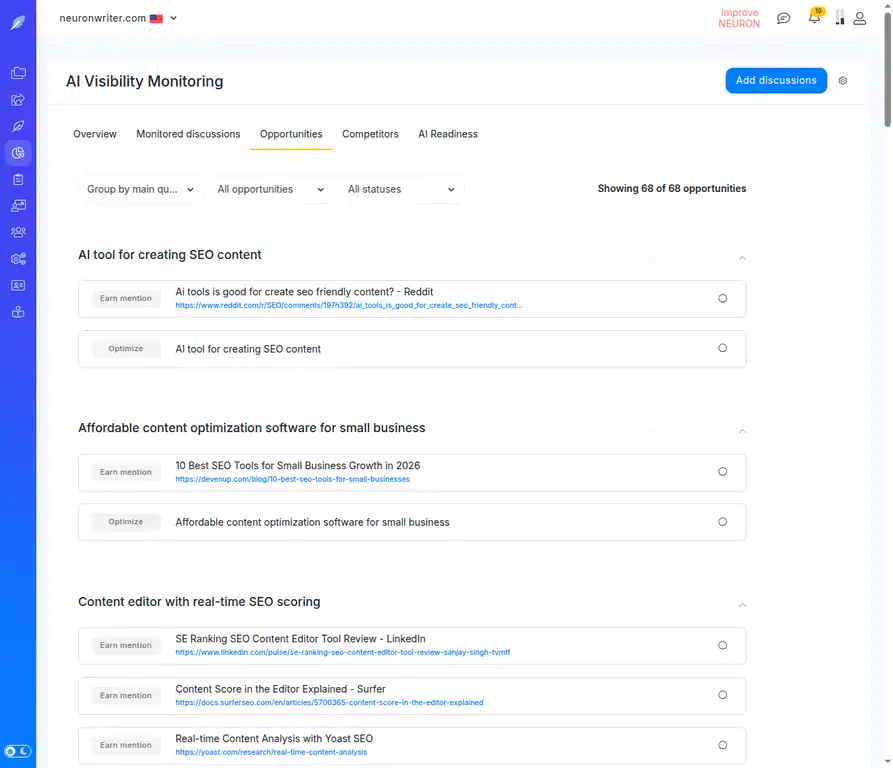This screenshot has height=768, width=893.
Task: Click Optimize tag on 'AI tool for creating SEO content' row
Action: point(126,348)
